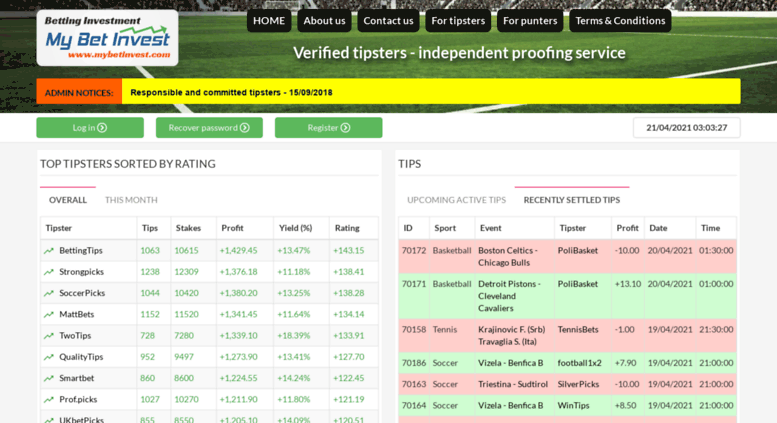Click trend icon beside Smartbet
This screenshot has width=777, height=423.
click(x=49, y=378)
